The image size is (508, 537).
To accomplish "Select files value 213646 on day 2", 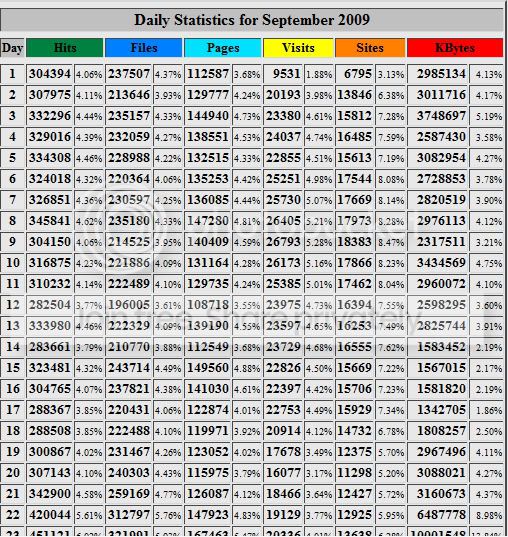I will [x=129, y=95].
